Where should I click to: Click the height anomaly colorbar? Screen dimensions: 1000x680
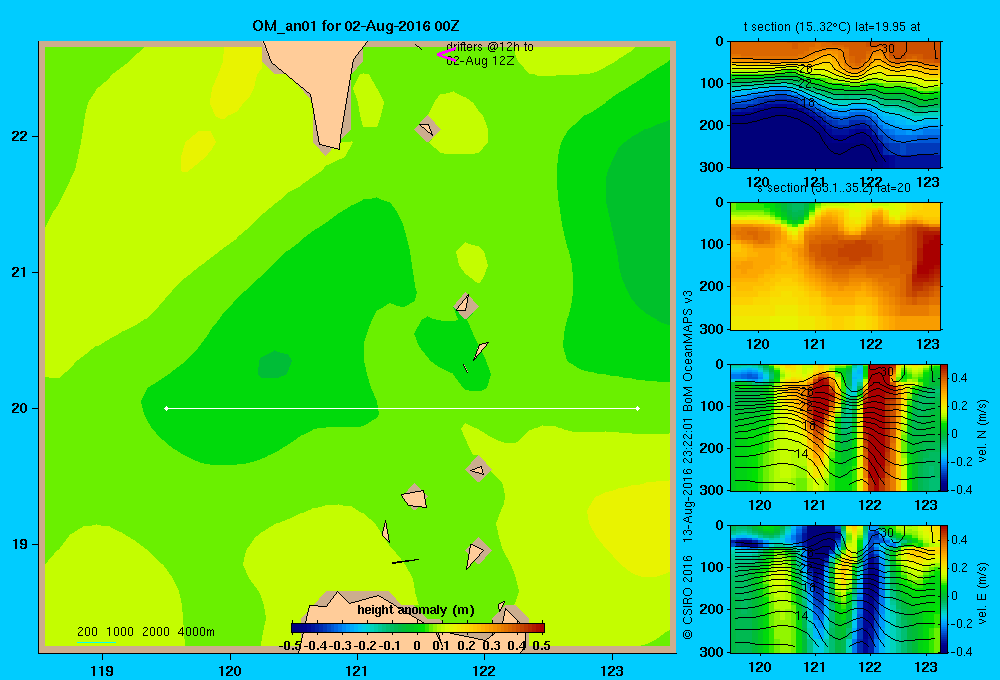(x=418, y=628)
